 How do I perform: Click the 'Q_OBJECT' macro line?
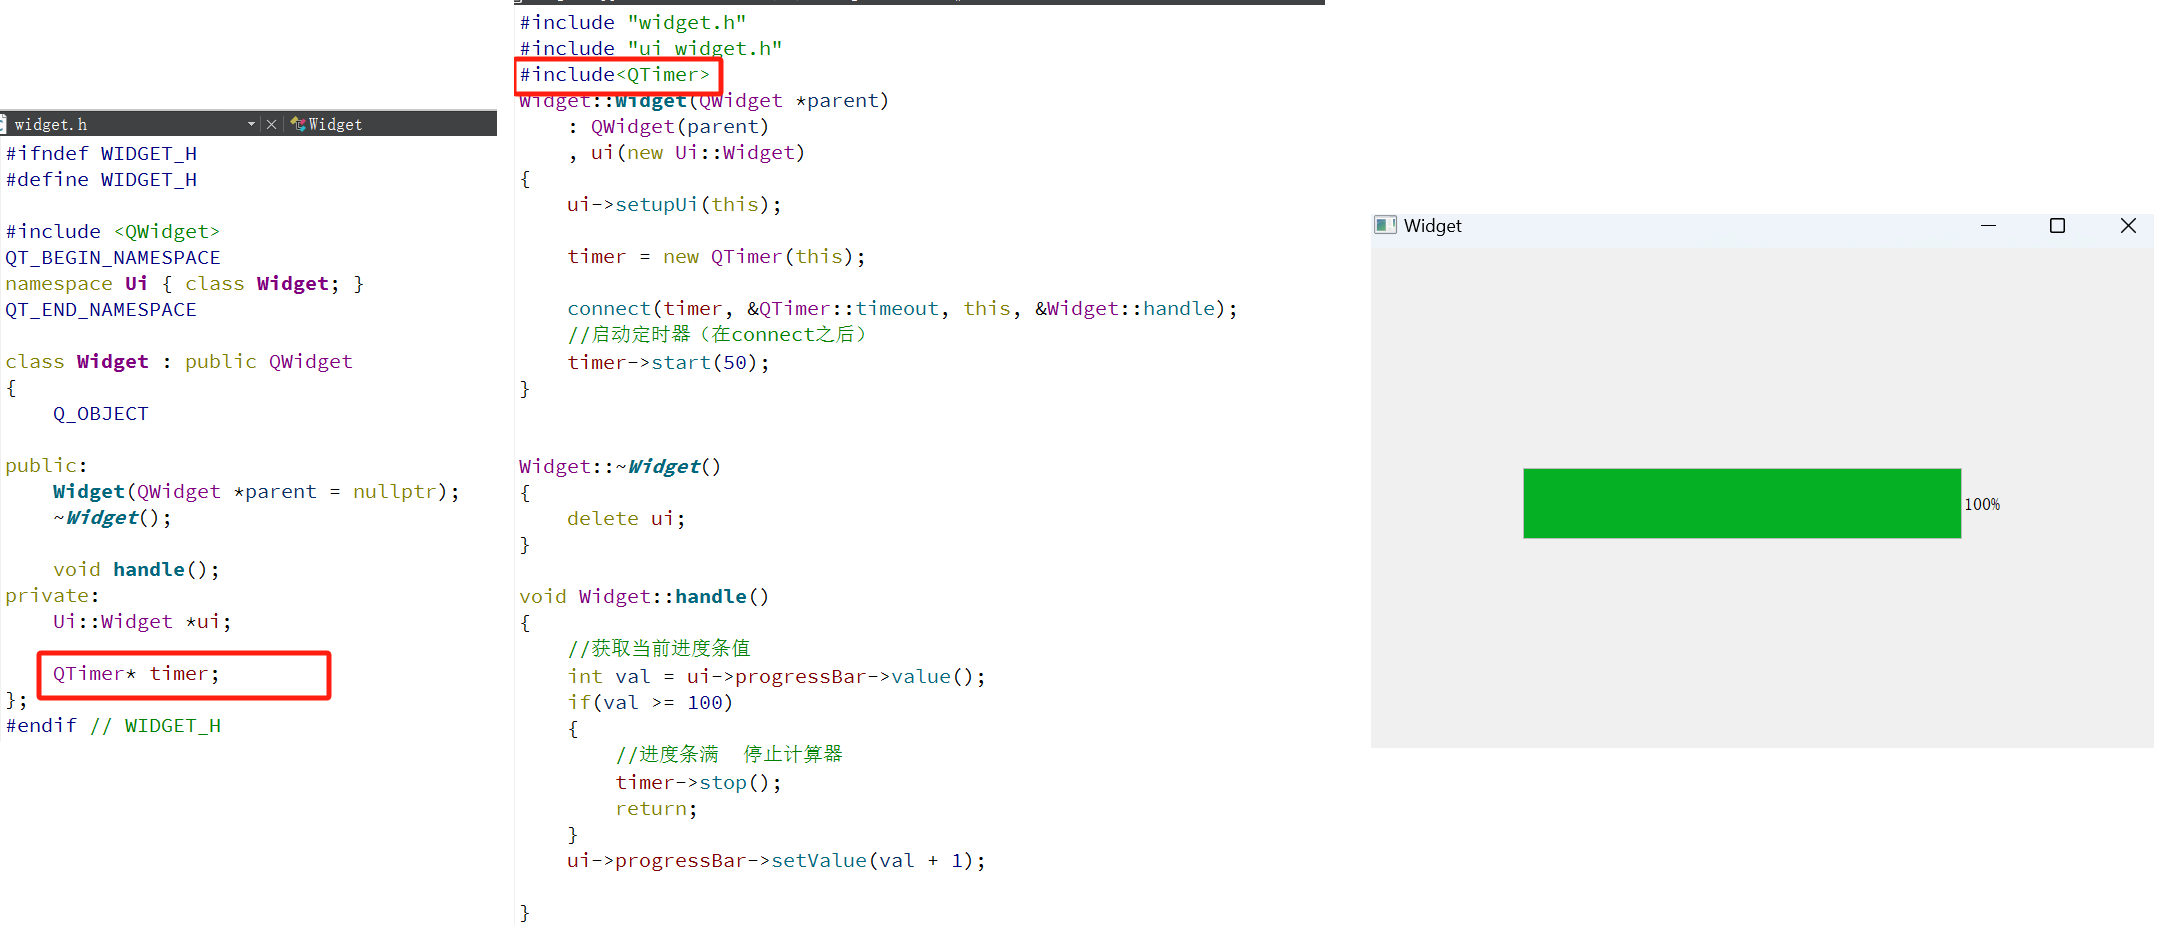(x=100, y=413)
